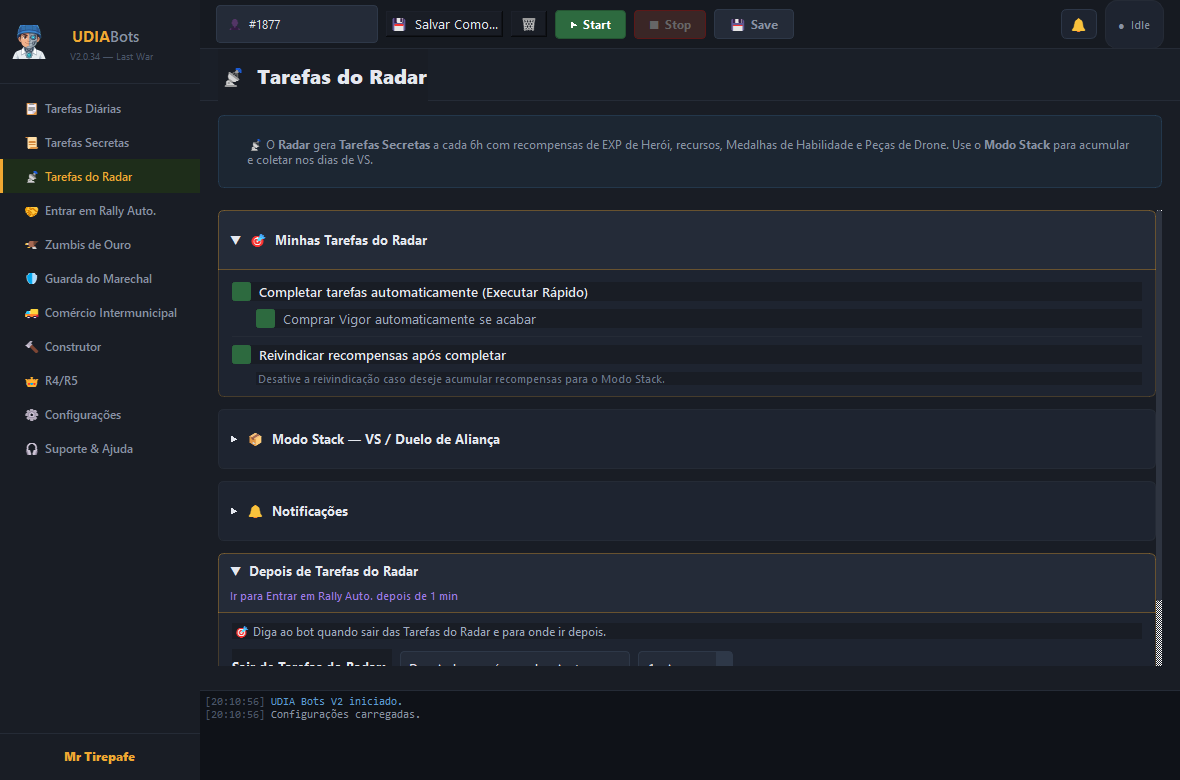This screenshot has height=780, width=1180.
Task: Click the Suporte & Ajuda headset icon
Action: point(32,449)
